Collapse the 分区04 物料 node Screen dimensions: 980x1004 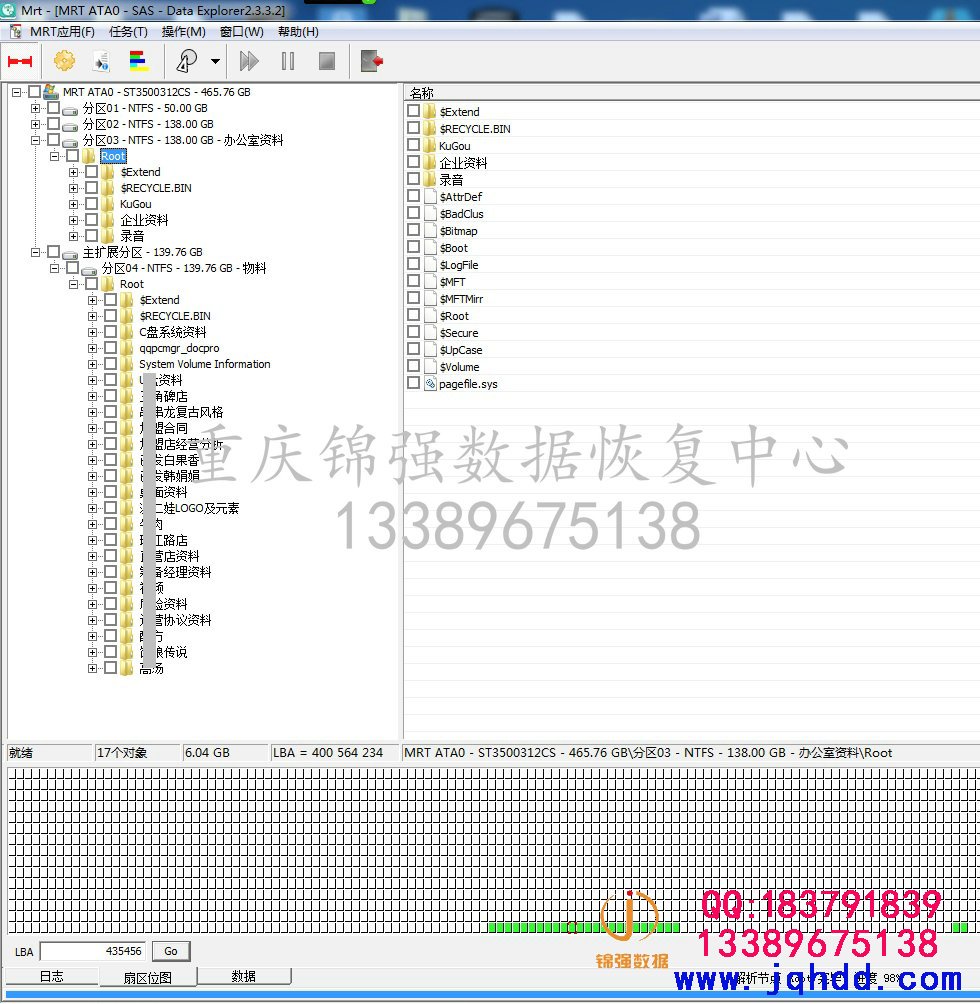(55, 268)
